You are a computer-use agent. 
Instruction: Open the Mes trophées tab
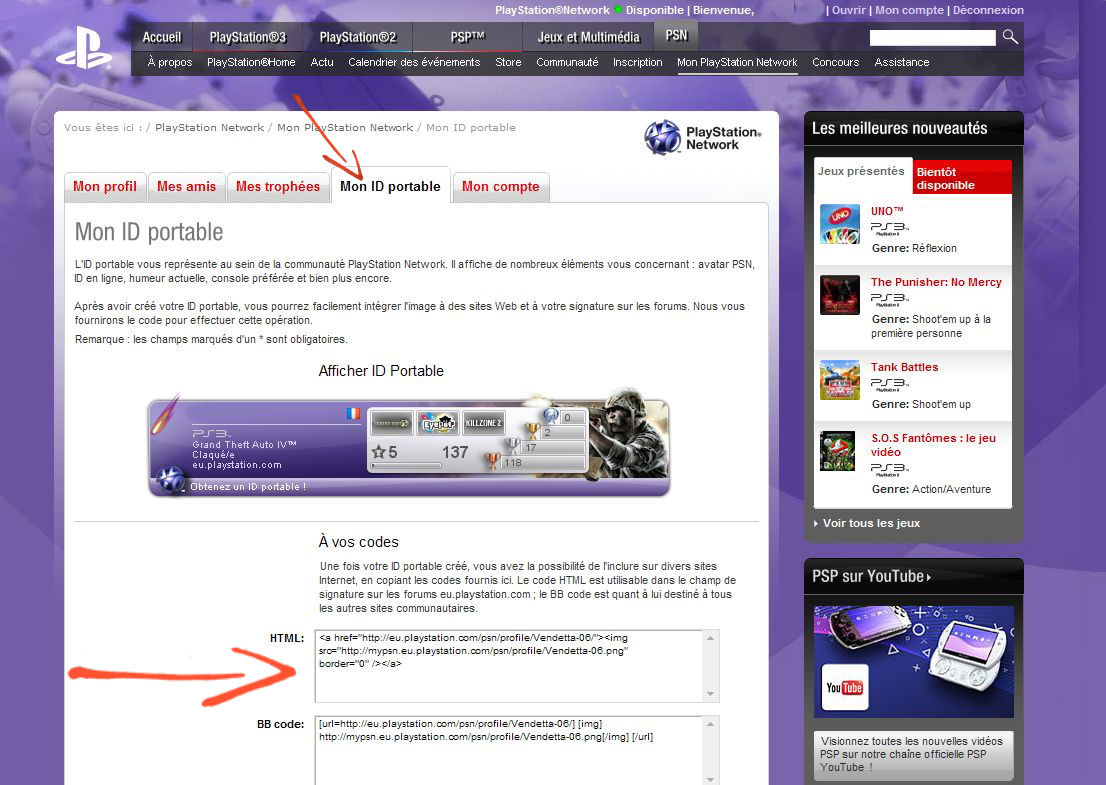point(278,187)
